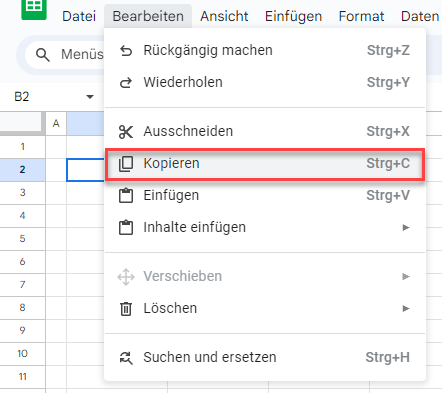
Task: Open the name box dropdown arrow
Action: 90,97
